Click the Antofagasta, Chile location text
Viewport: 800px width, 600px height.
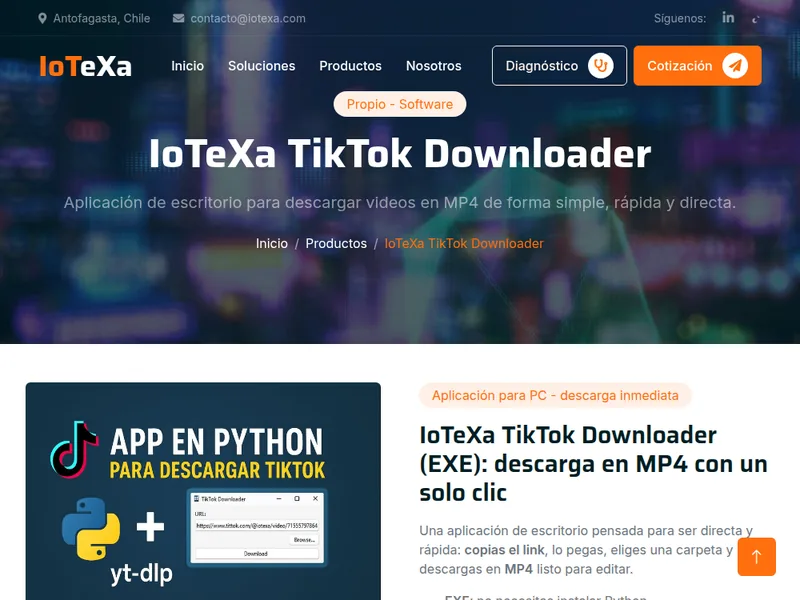(x=102, y=18)
